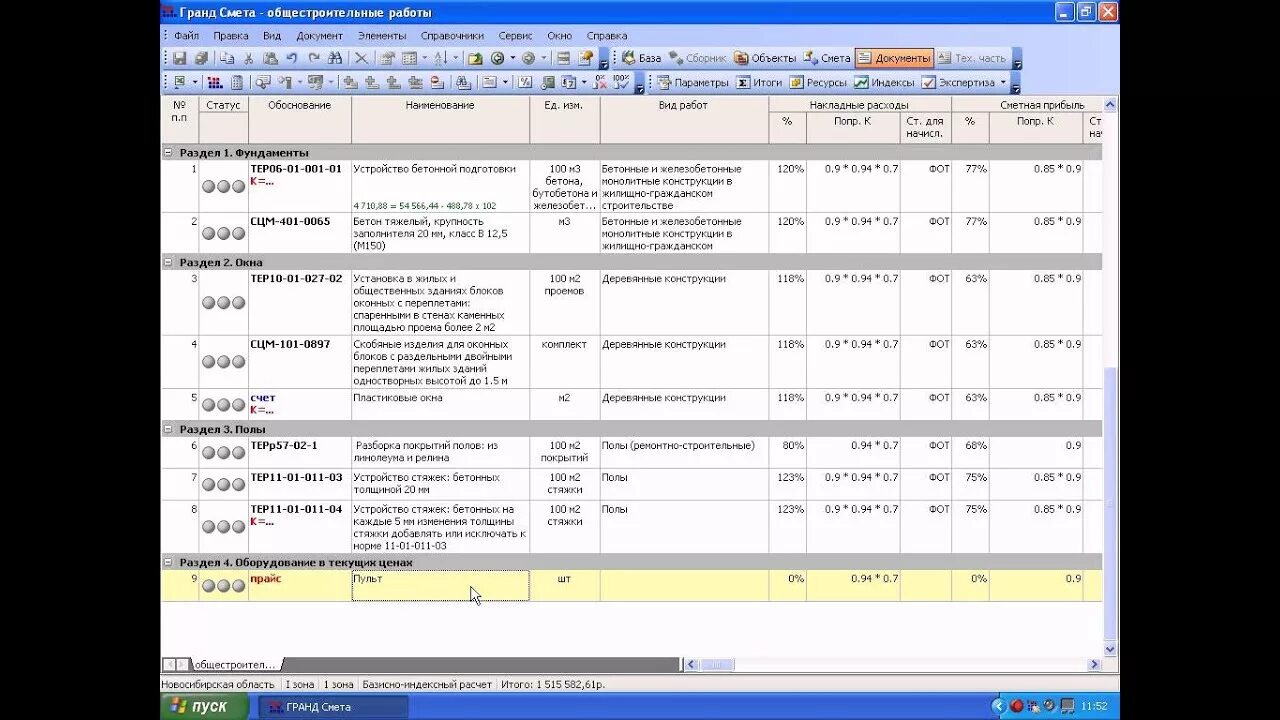Click the Paste clipboard icon
Screen dimensions: 1280x720
coord(270,58)
